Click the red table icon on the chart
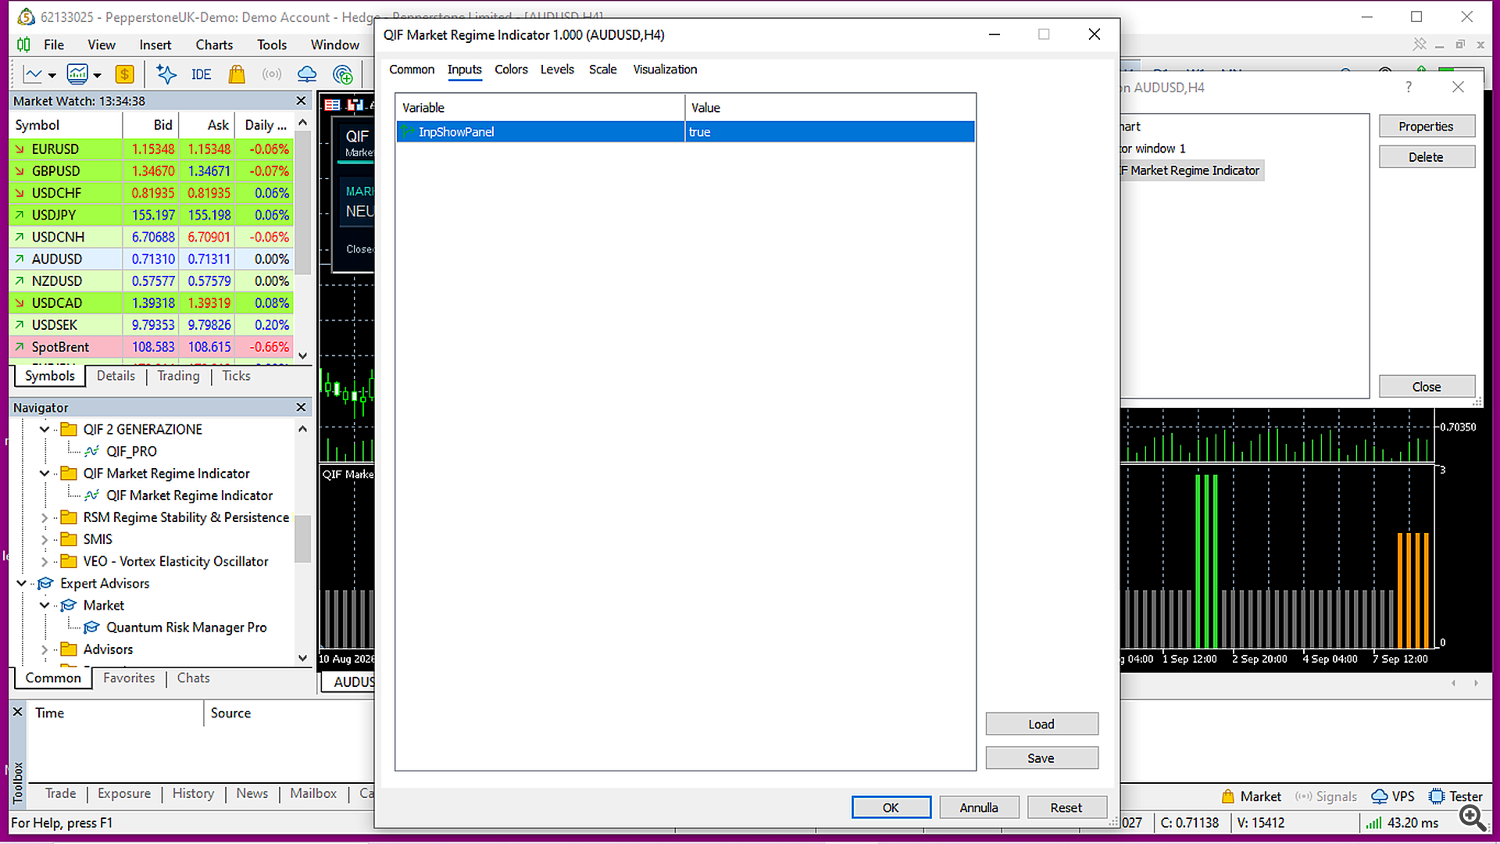 coord(333,105)
